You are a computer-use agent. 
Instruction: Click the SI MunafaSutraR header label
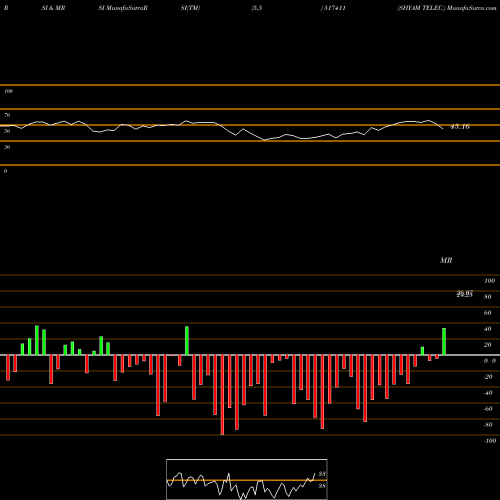[123, 8]
